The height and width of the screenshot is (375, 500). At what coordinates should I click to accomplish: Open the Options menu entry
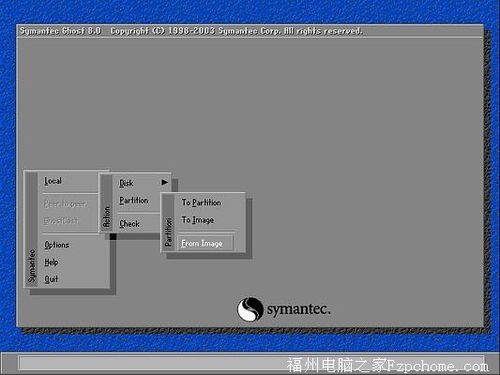pos(57,245)
